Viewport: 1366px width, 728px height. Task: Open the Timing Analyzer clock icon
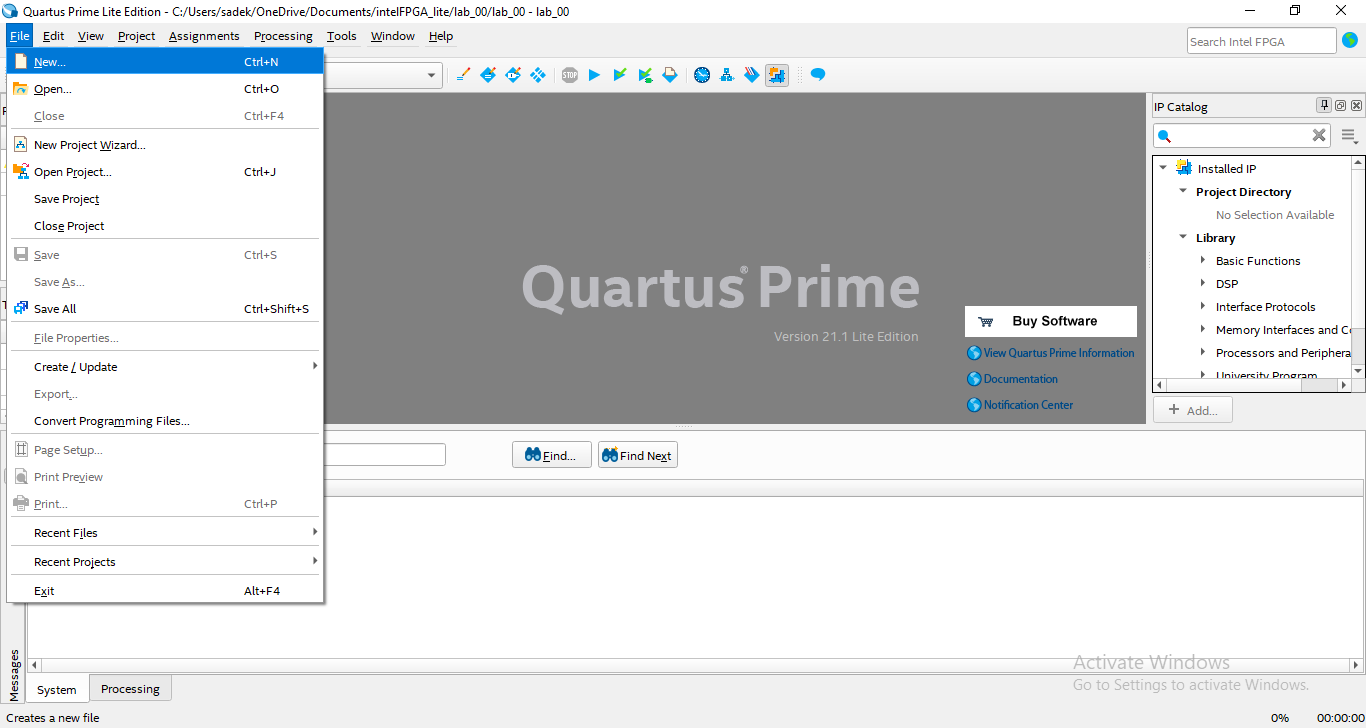702,75
